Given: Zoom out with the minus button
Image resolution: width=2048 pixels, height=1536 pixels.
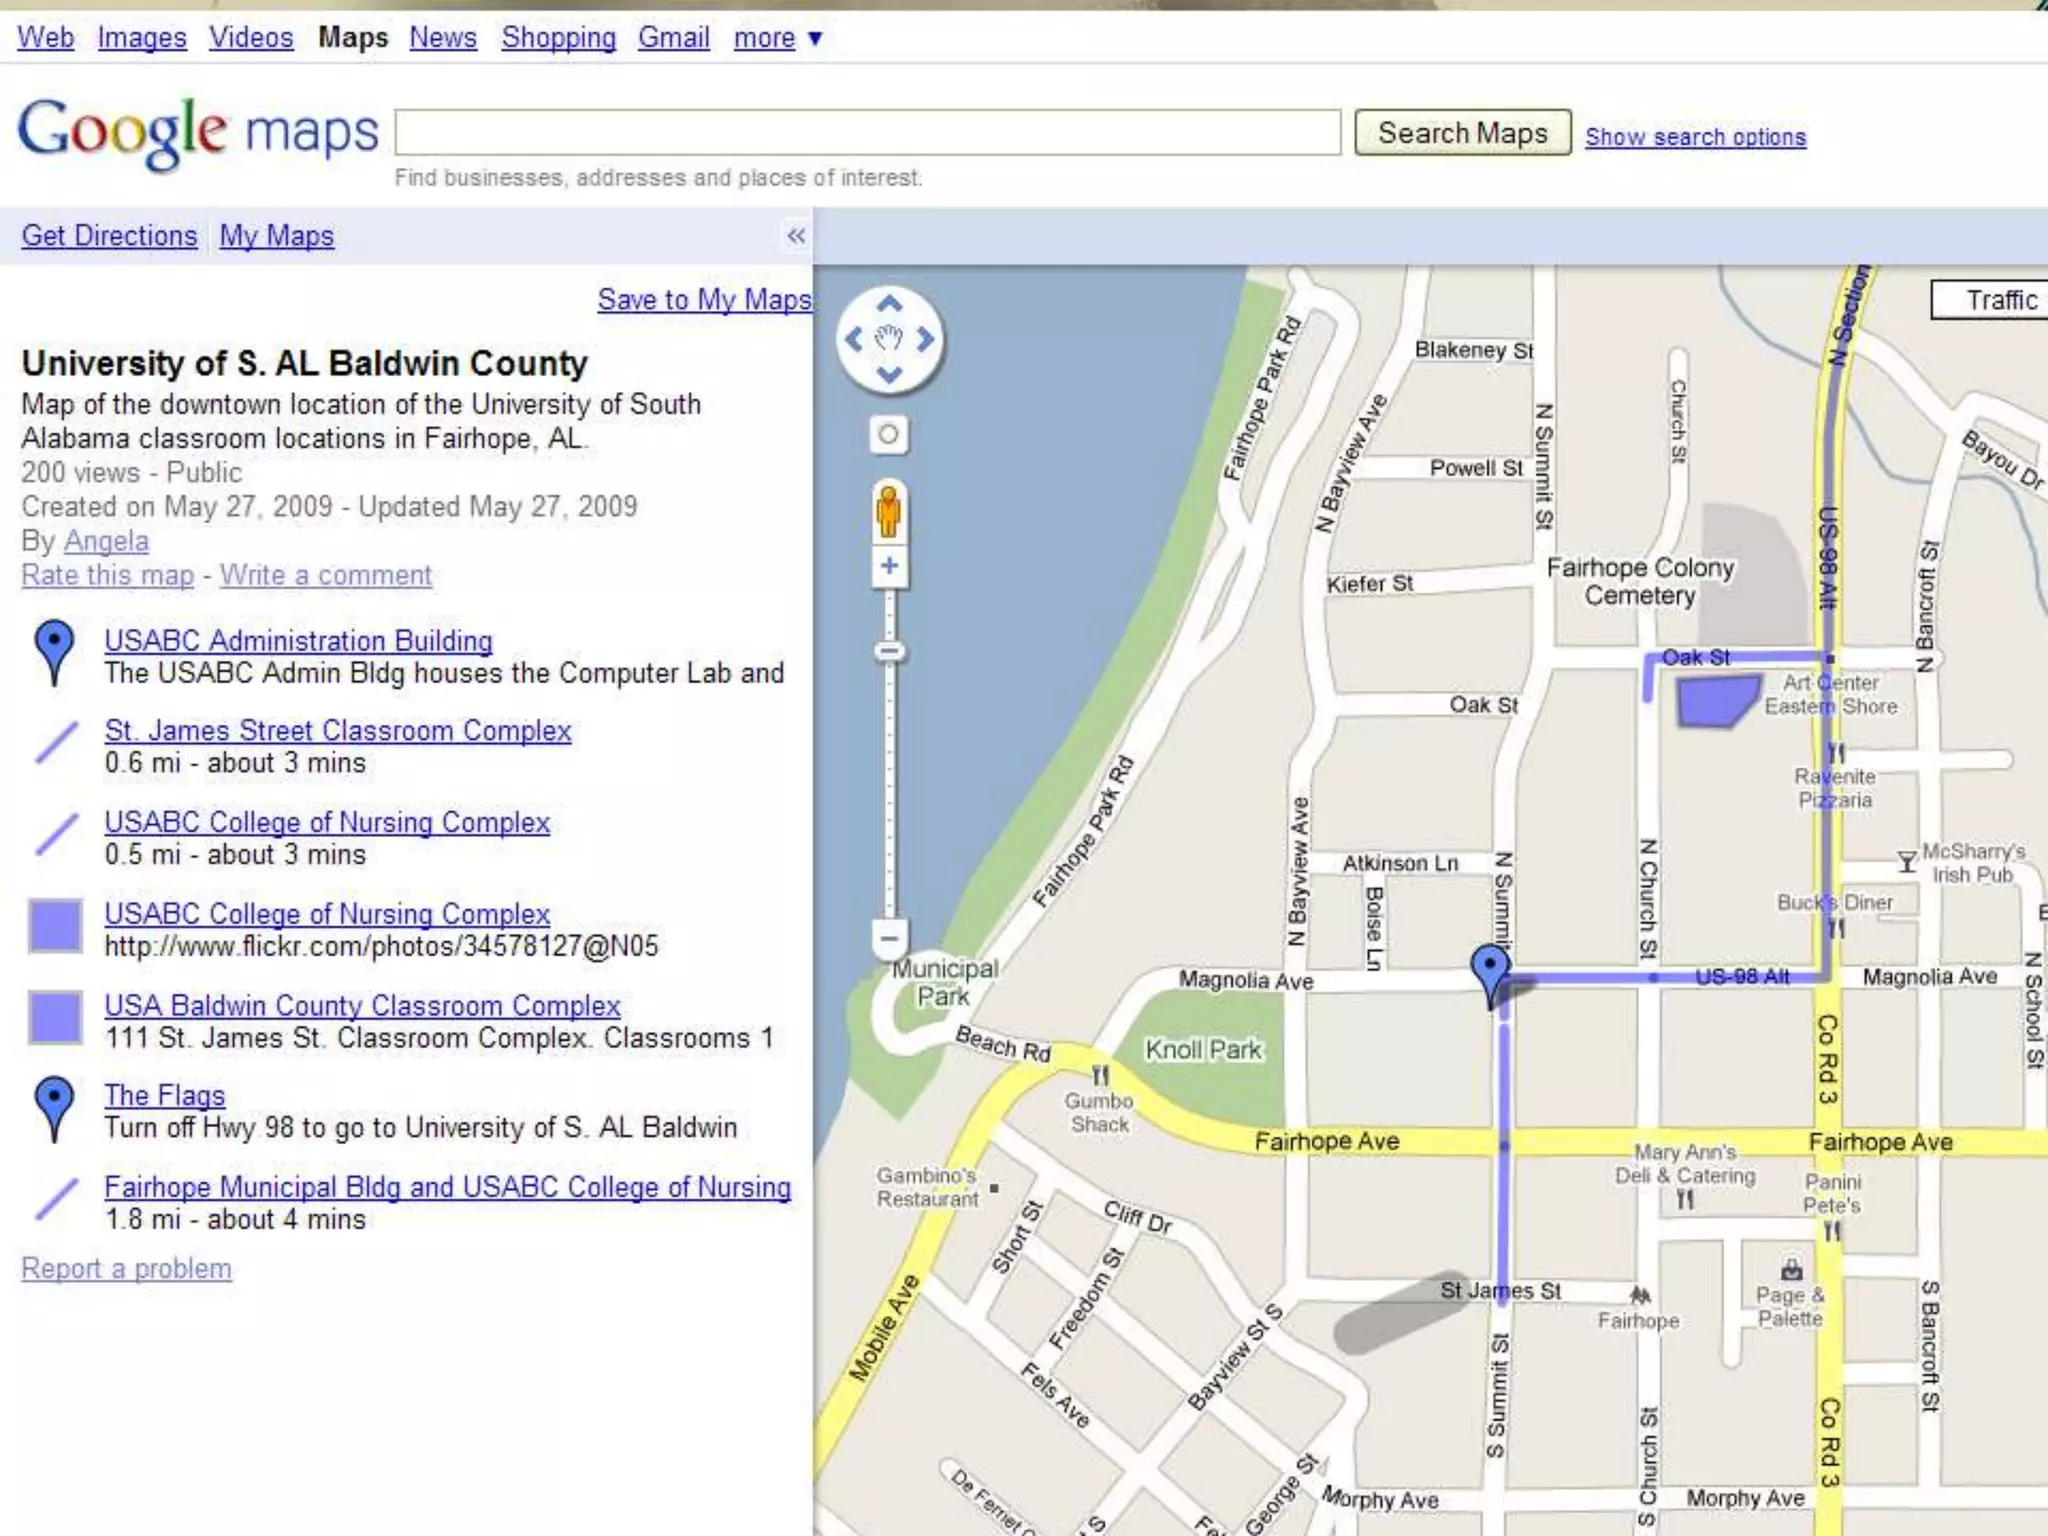Looking at the screenshot, I should coord(889,938).
